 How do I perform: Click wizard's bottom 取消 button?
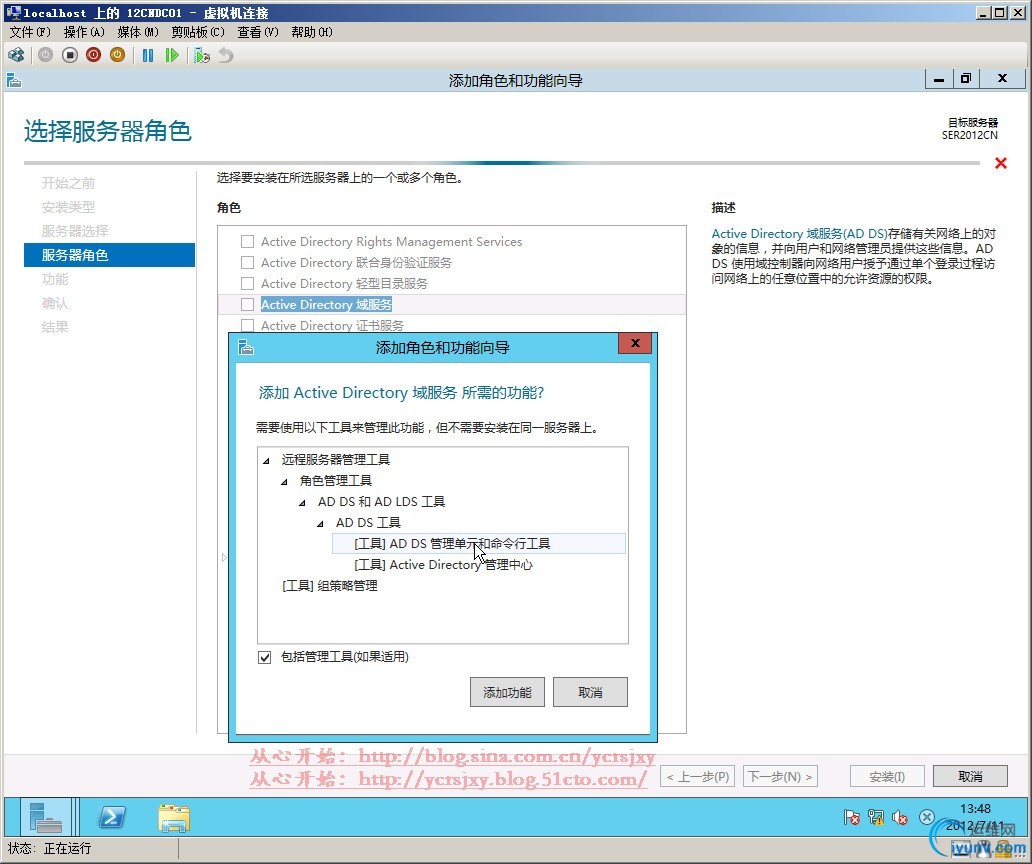tap(970, 776)
